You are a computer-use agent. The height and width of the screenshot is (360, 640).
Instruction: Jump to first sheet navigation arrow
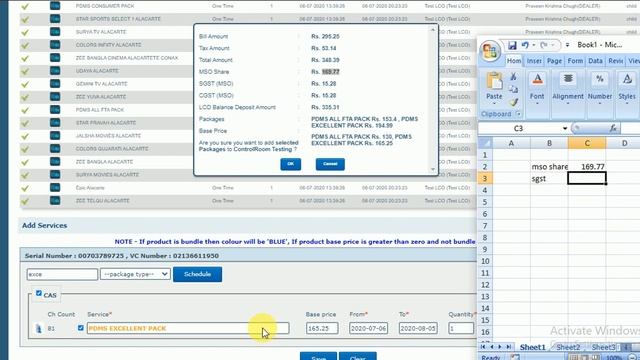(x=483, y=347)
